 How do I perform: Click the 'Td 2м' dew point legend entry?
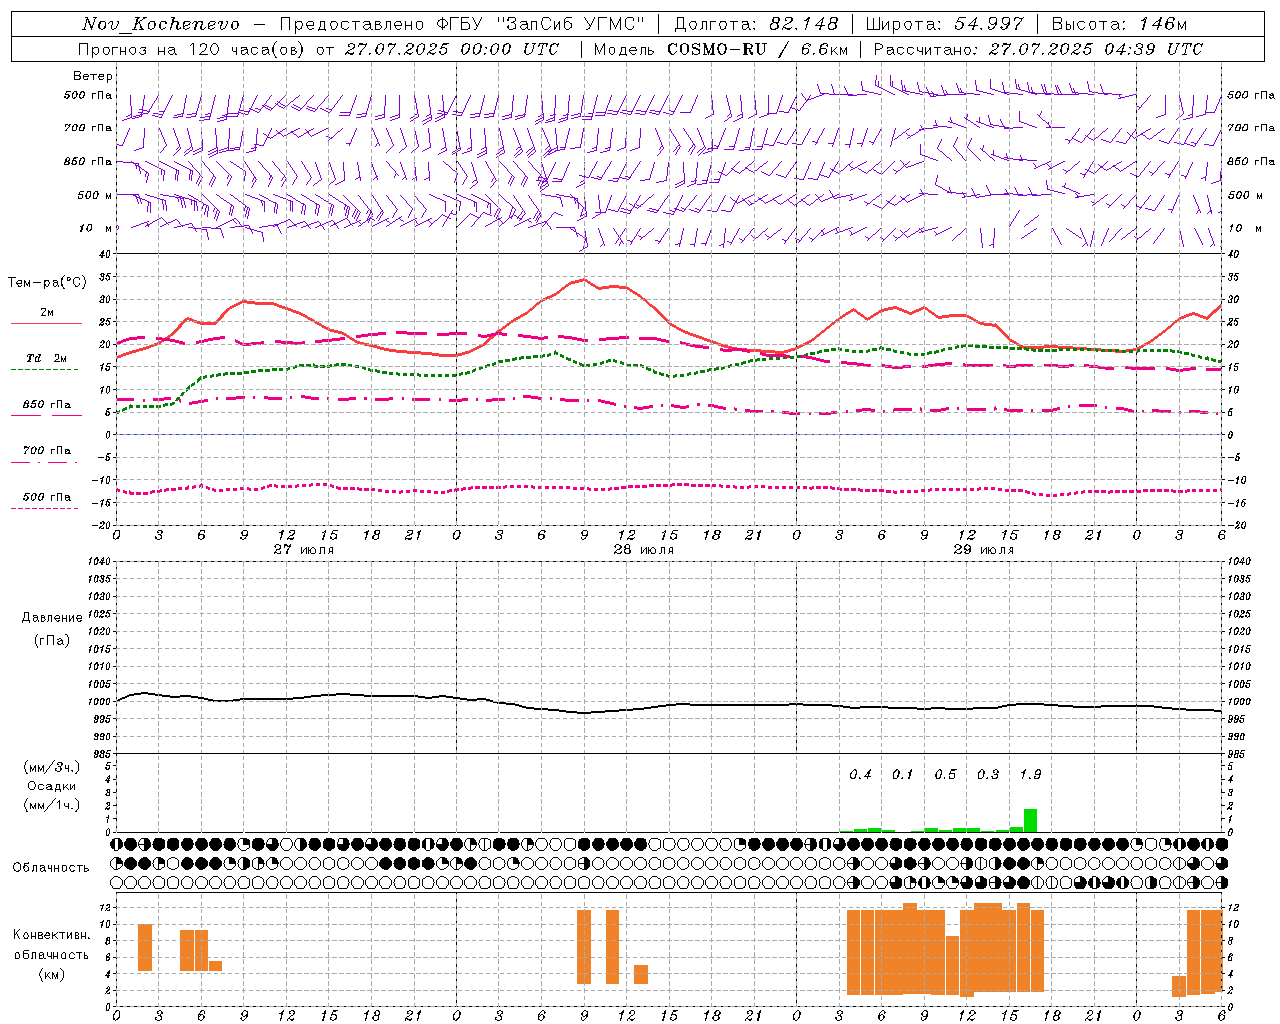pyautogui.click(x=47, y=358)
